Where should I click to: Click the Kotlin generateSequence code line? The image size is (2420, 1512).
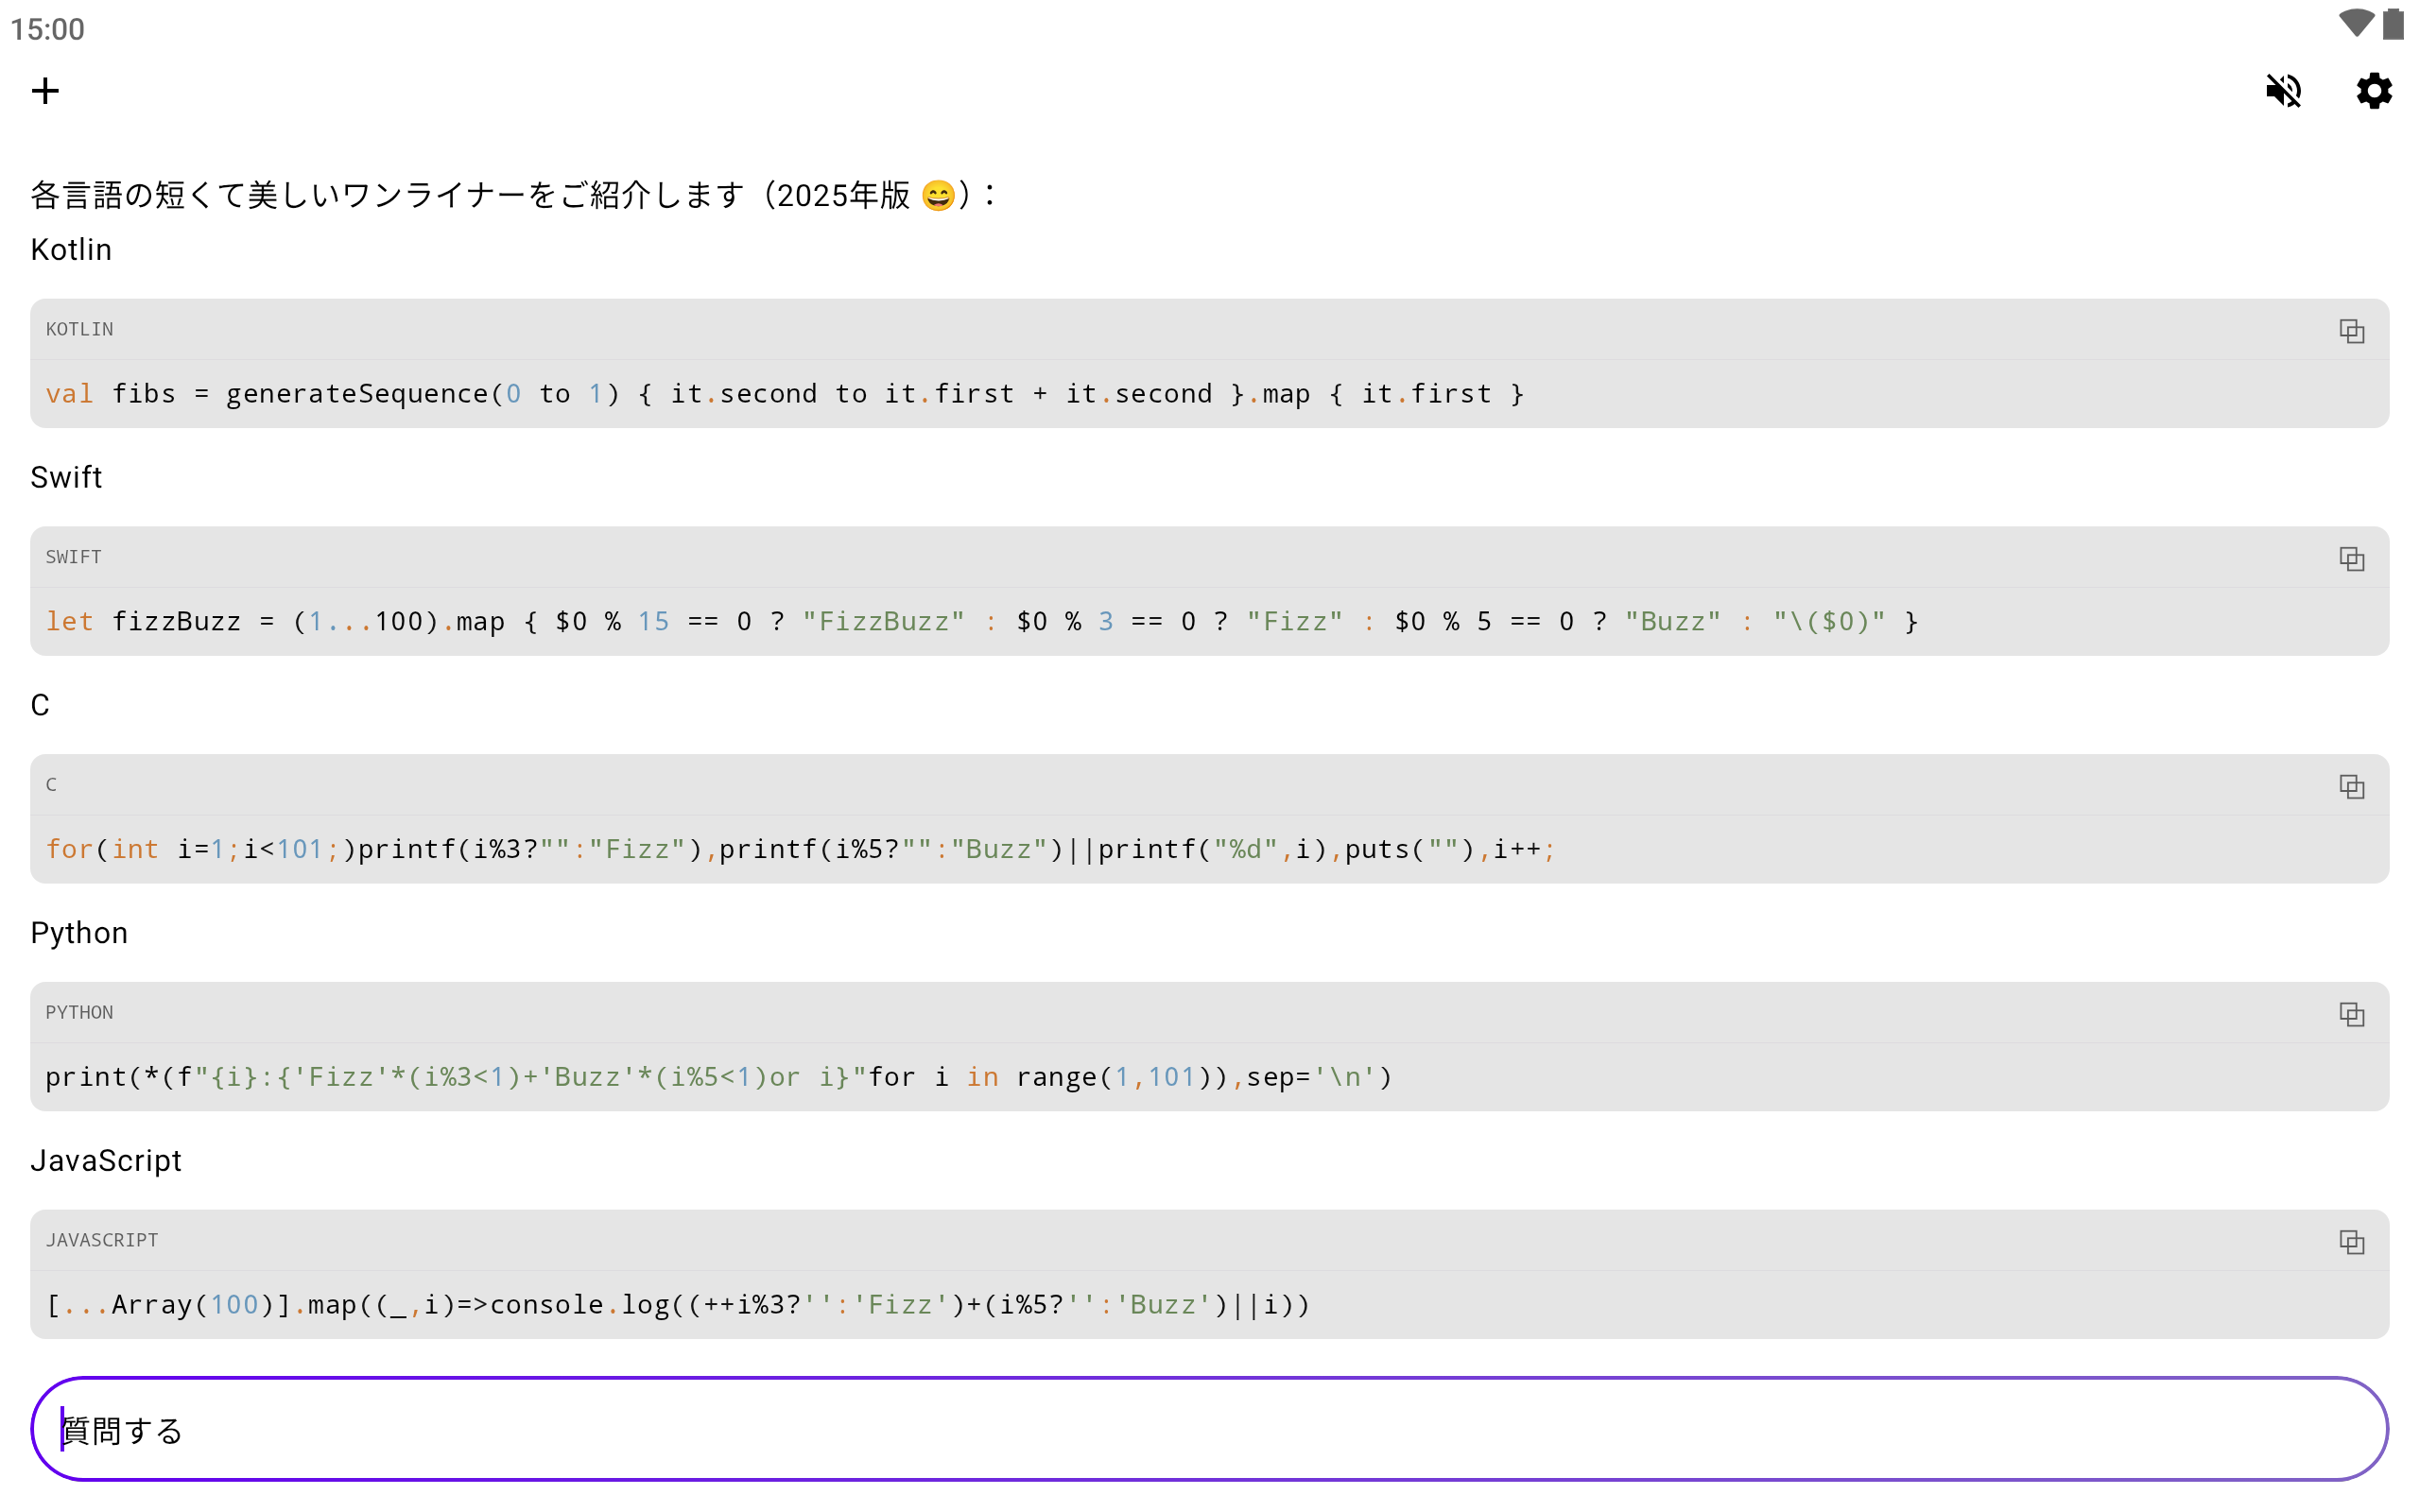[784, 394]
